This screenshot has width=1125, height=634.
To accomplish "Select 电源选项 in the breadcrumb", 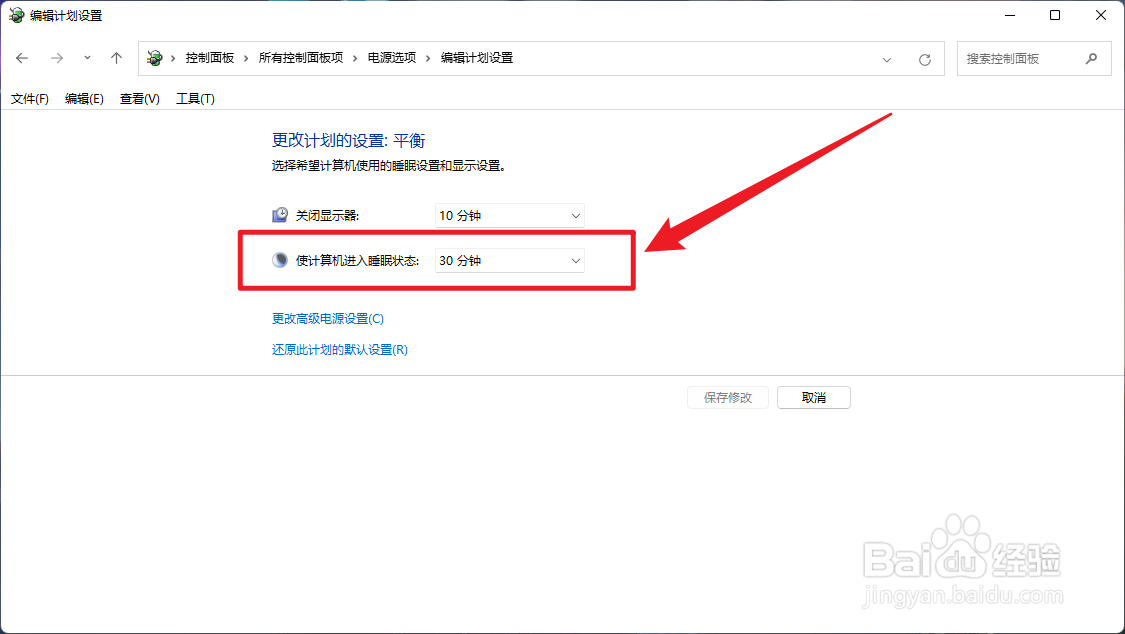I will (x=392, y=58).
